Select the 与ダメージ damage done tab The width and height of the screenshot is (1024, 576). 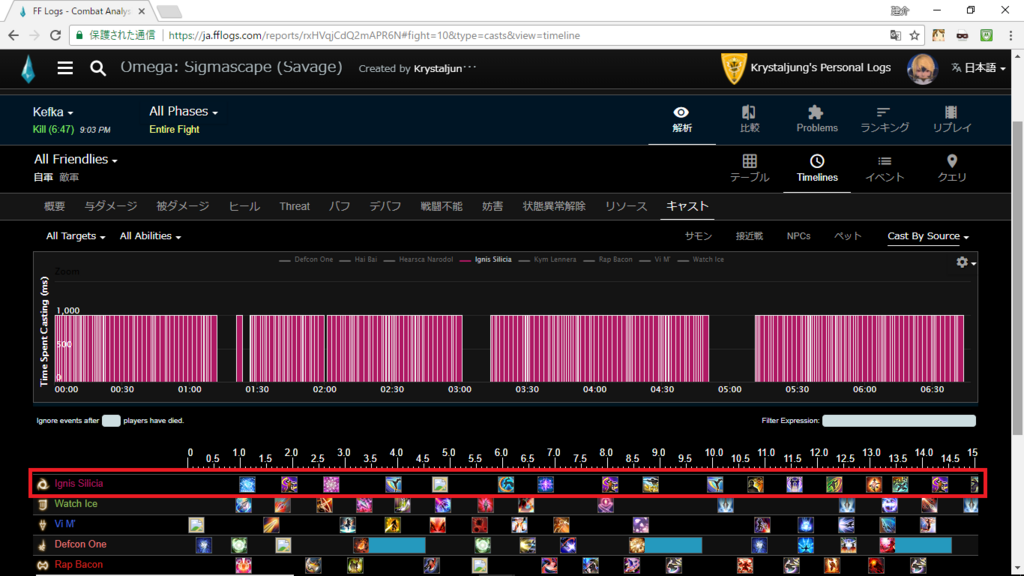click(110, 206)
